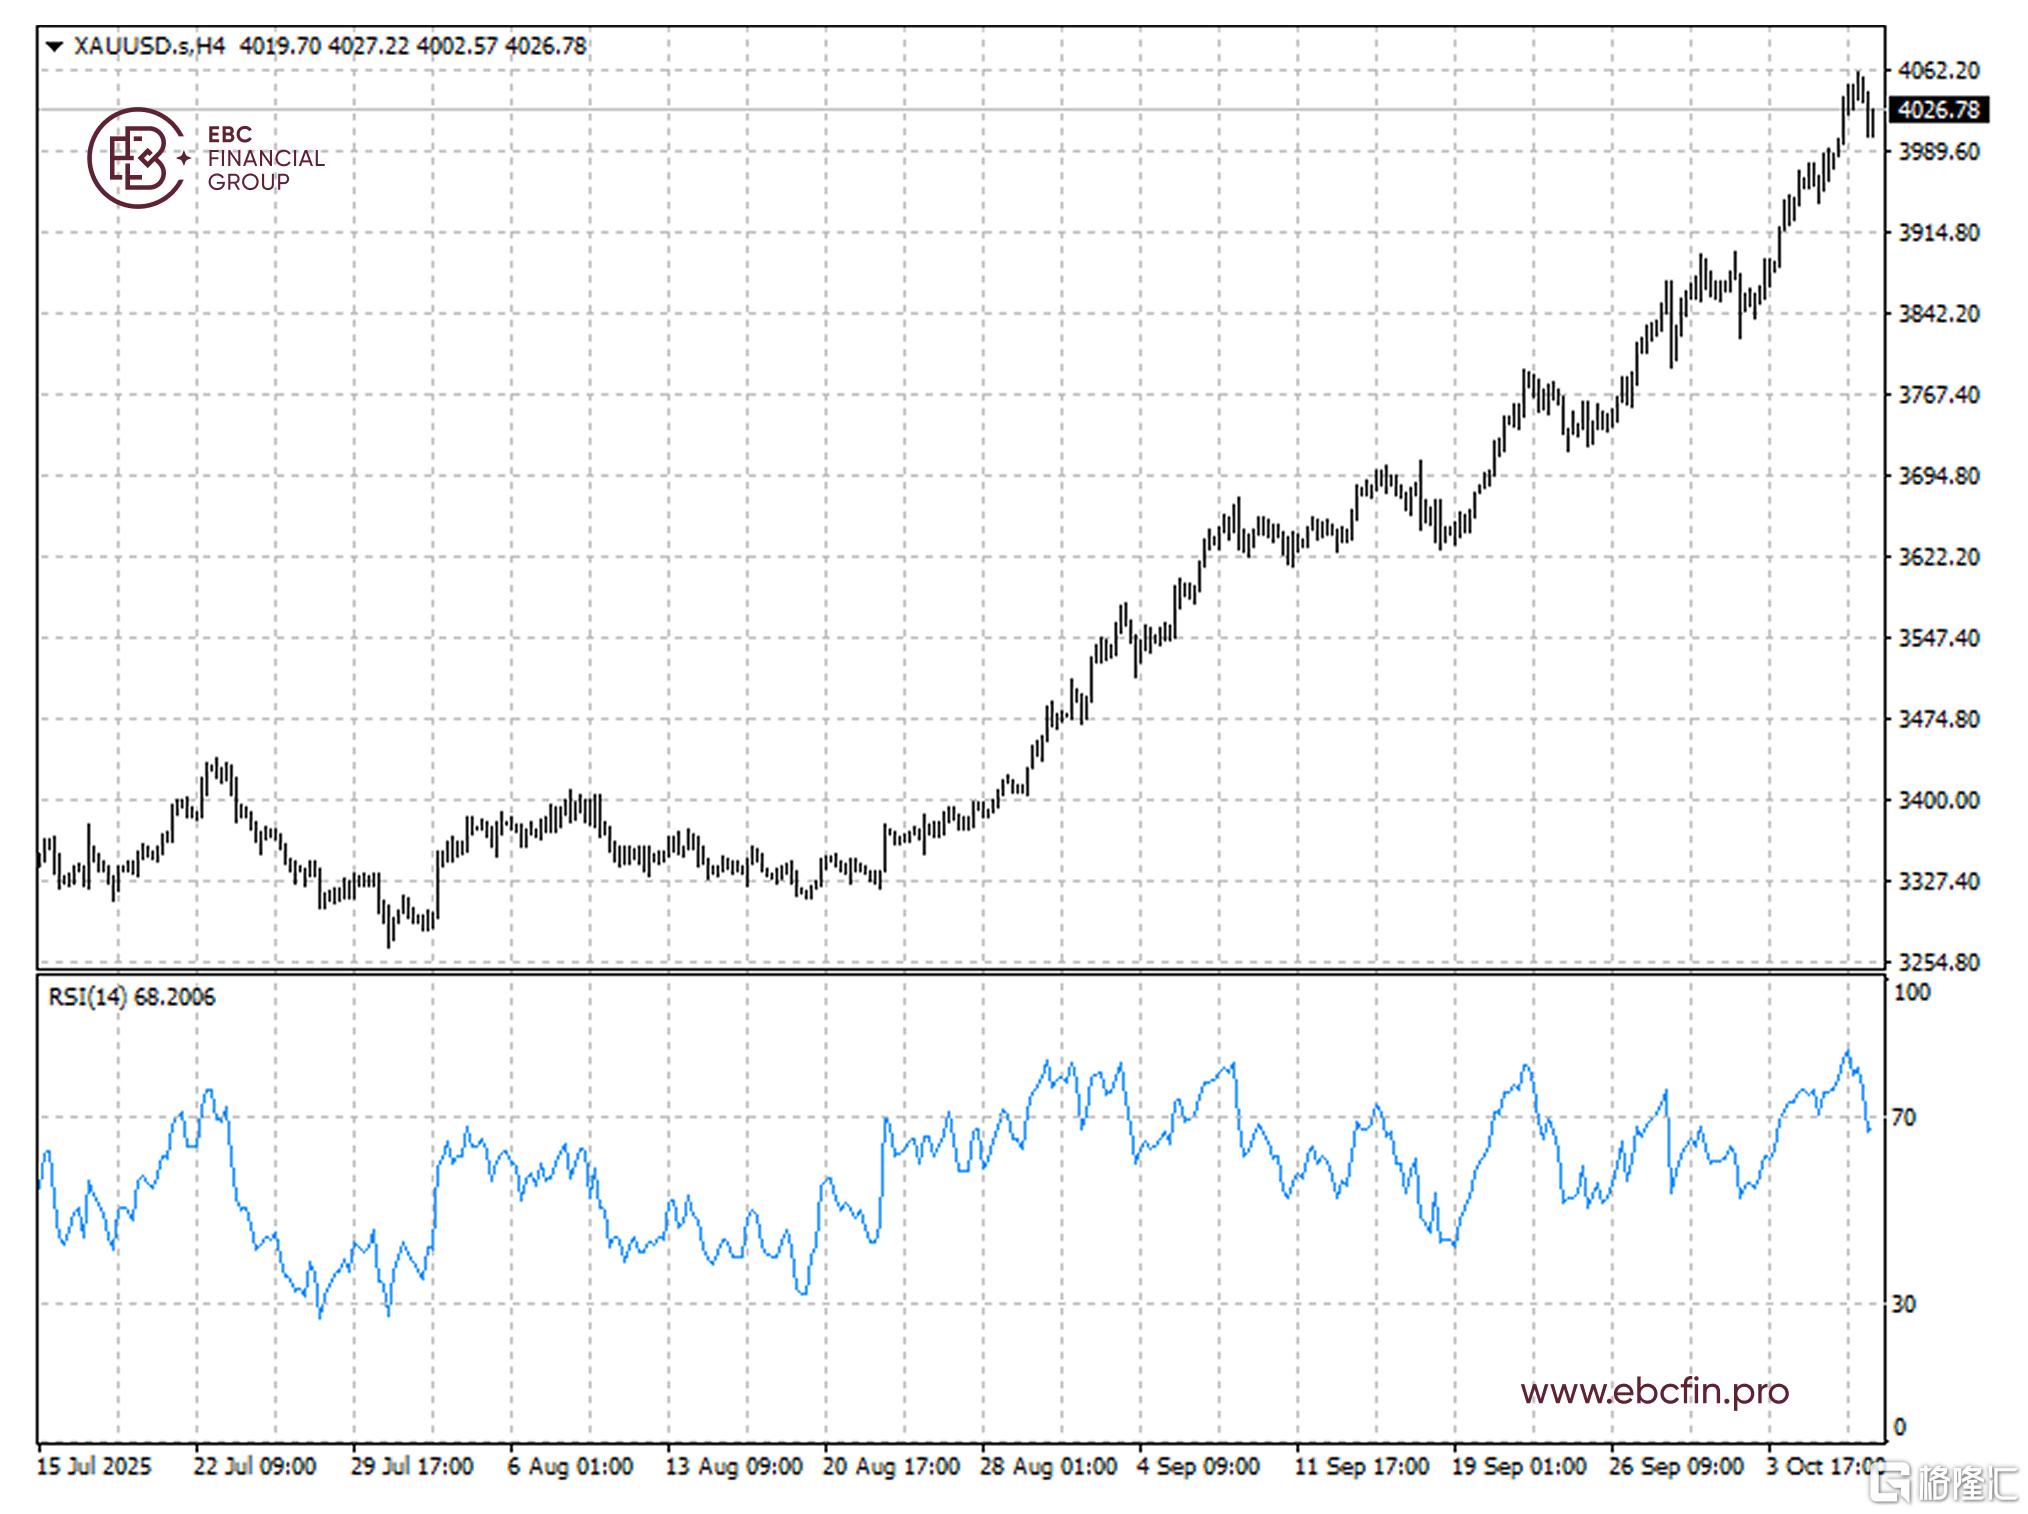Screen dimensions: 2028x1514
Task: Select the 15 Jul 2025 date label
Action: tap(94, 1467)
